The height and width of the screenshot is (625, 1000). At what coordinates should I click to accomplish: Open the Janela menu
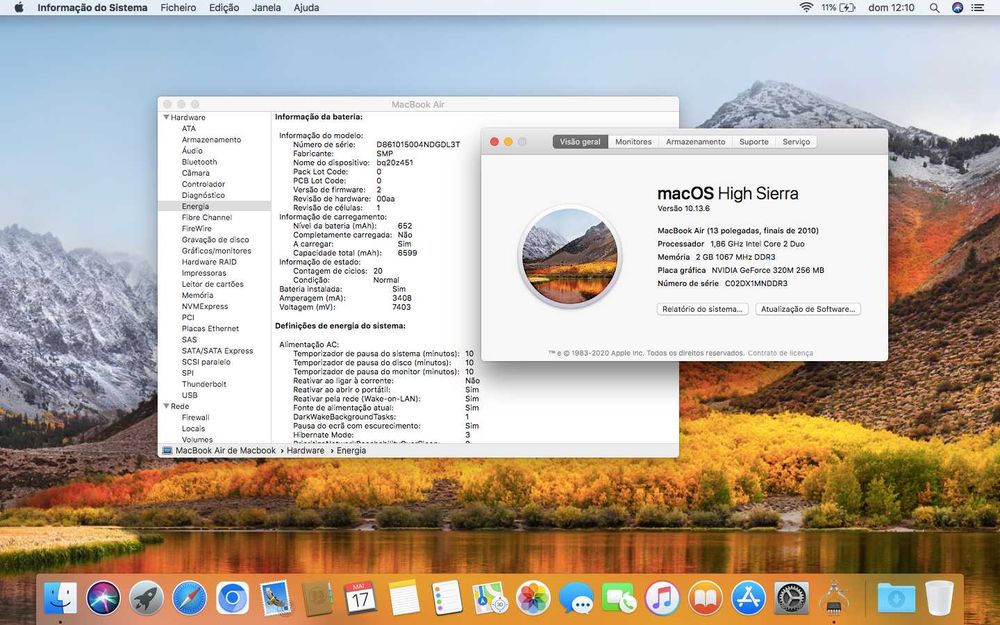pos(266,8)
